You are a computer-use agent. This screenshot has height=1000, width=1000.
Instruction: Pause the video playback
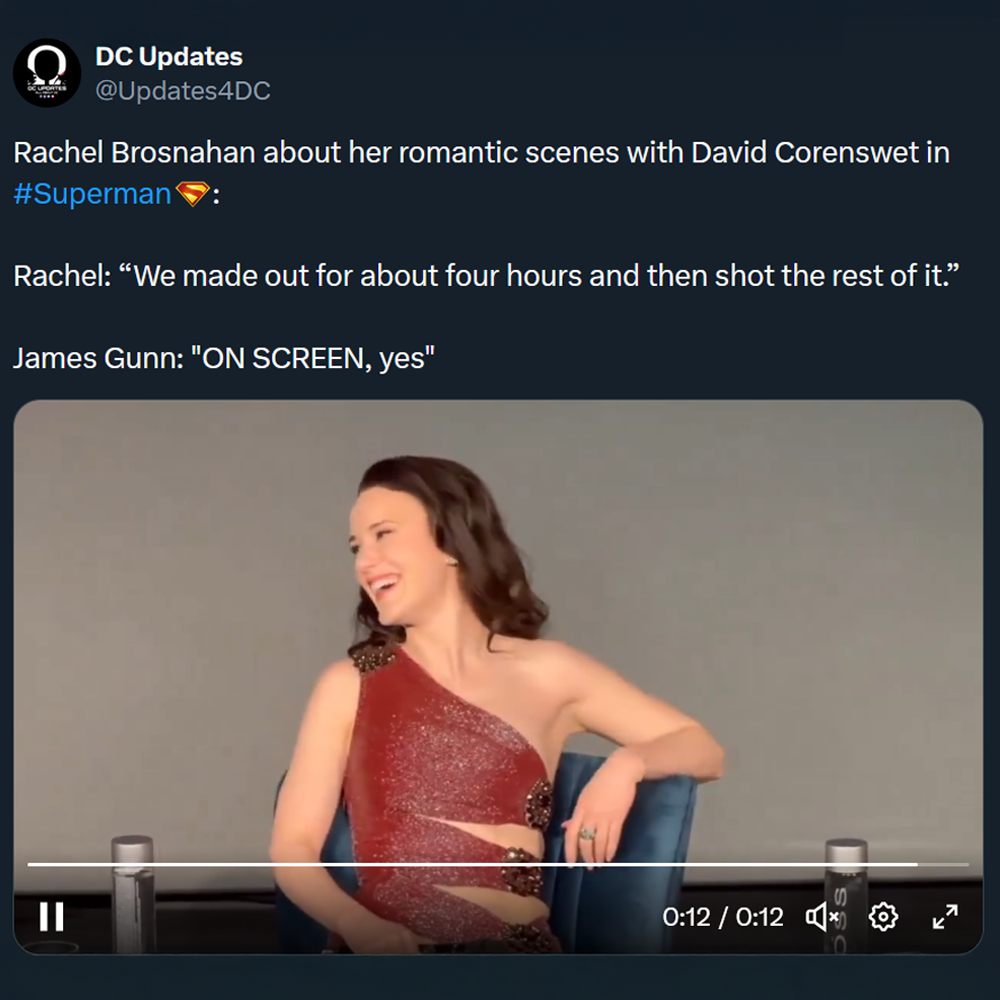(51, 916)
